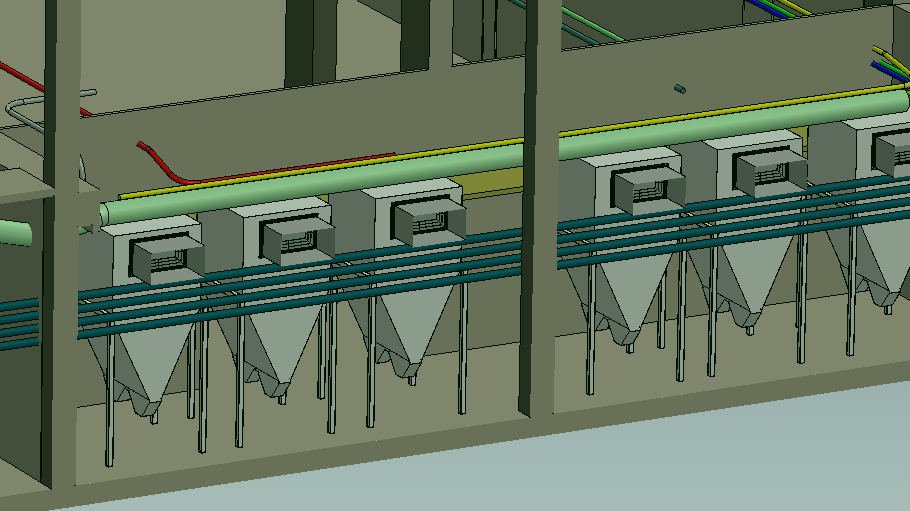The width and height of the screenshot is (910, 511).
Task: Click the partially visible rightmost hopper
Action: pos(880,250)
